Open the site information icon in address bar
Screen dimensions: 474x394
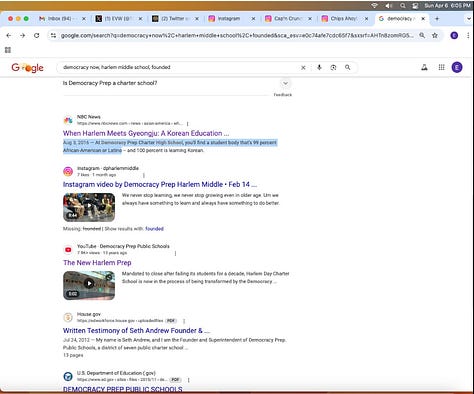point(53,35)
